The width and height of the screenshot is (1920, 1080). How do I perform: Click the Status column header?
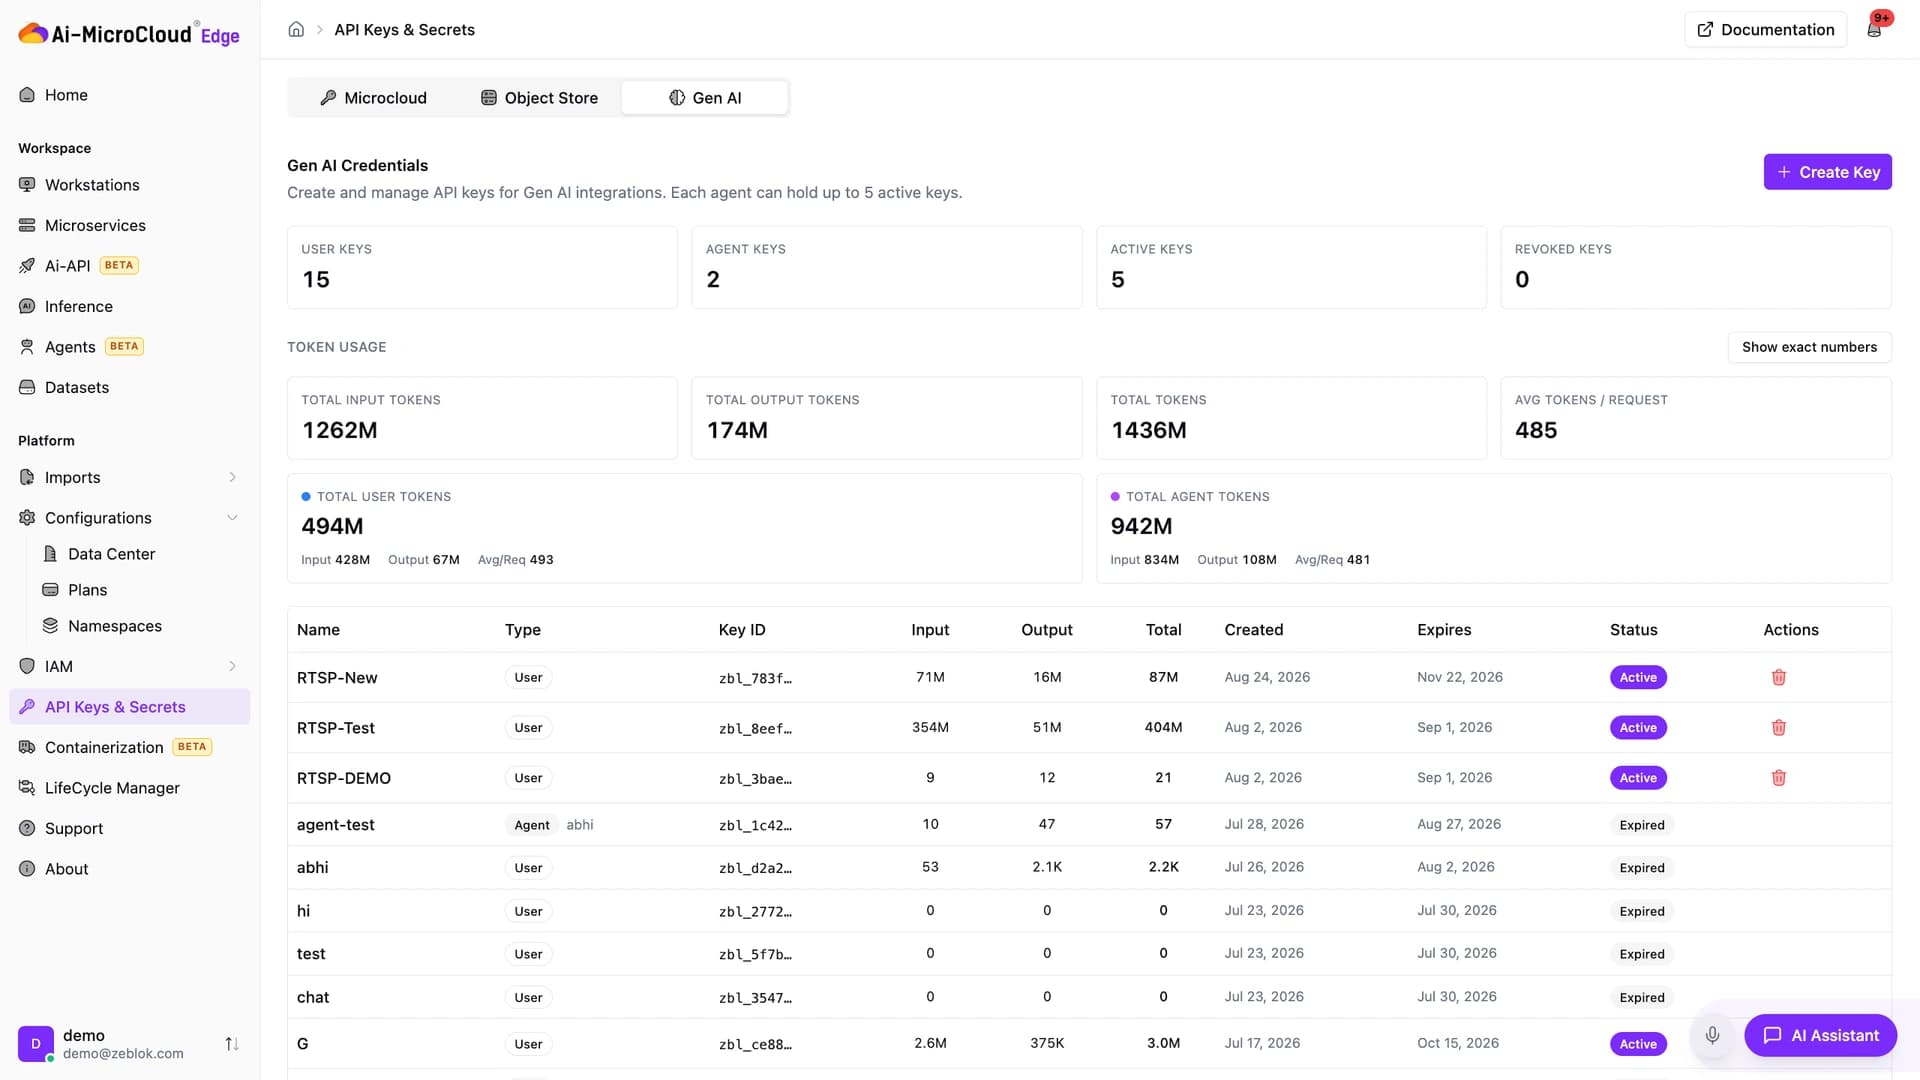(x=1634, y=630)
